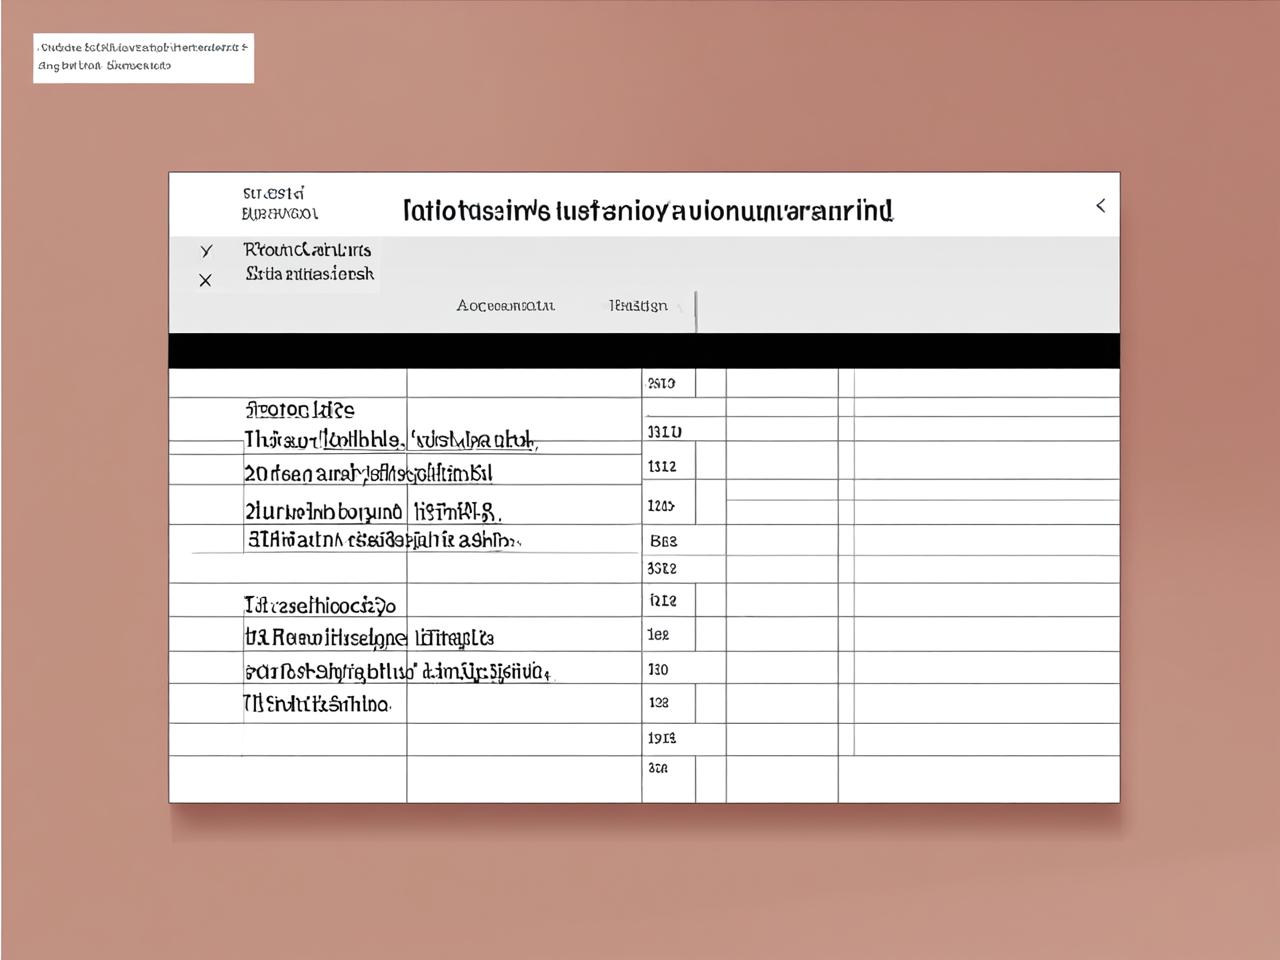Open the gray-bar tab ending in 'ign'
Viewport: 1280px width, 960px height.
click(638, 305)
